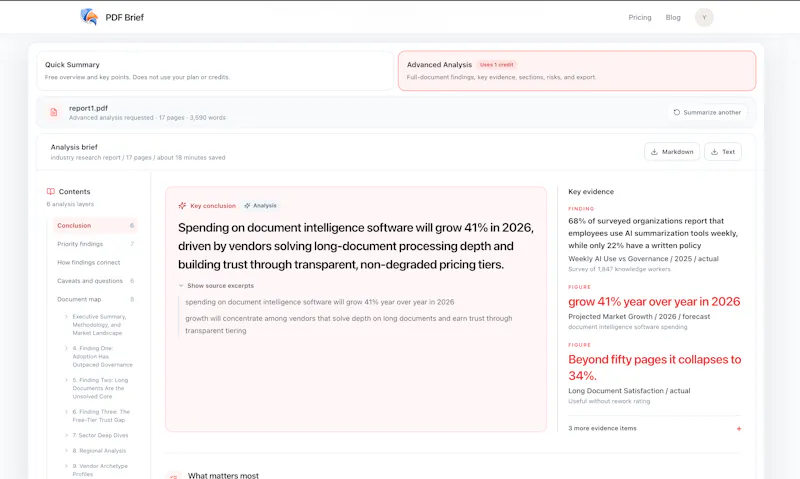The image size is (800, 479).
Task: Collapse the Show source excerpts section
Action: [216, 286]
